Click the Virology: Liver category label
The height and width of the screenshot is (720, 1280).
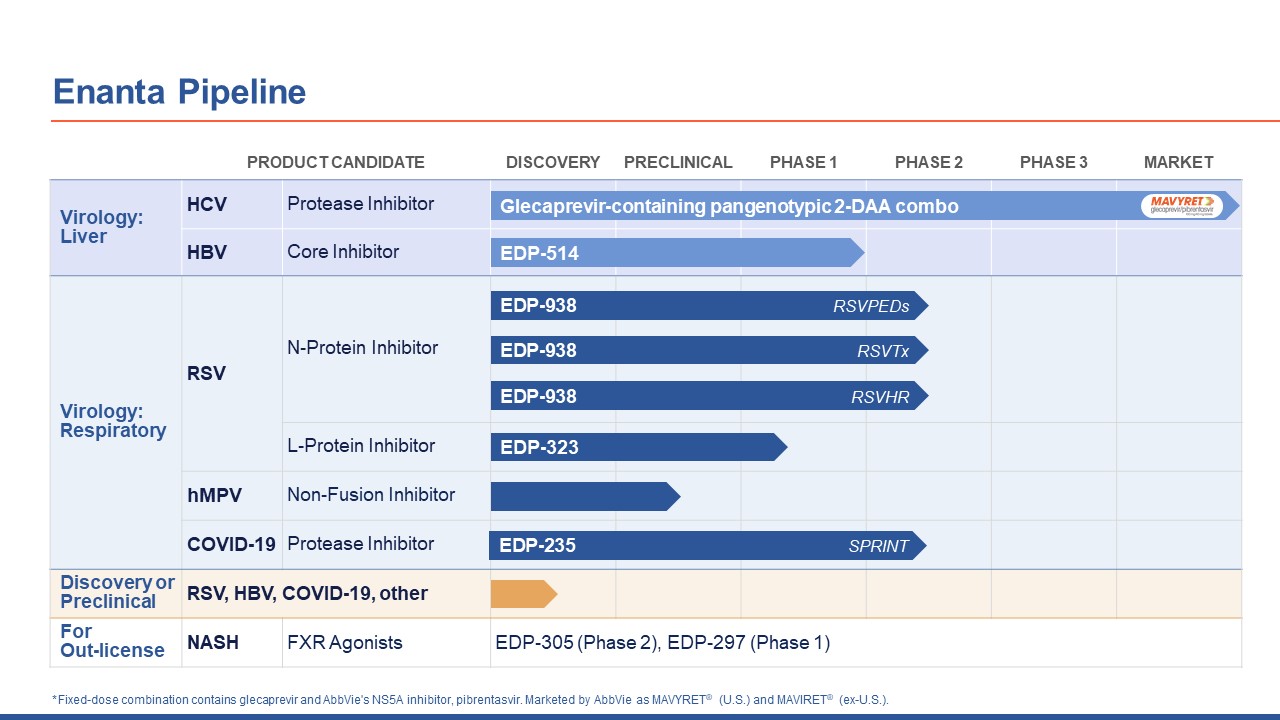(101, 227)
